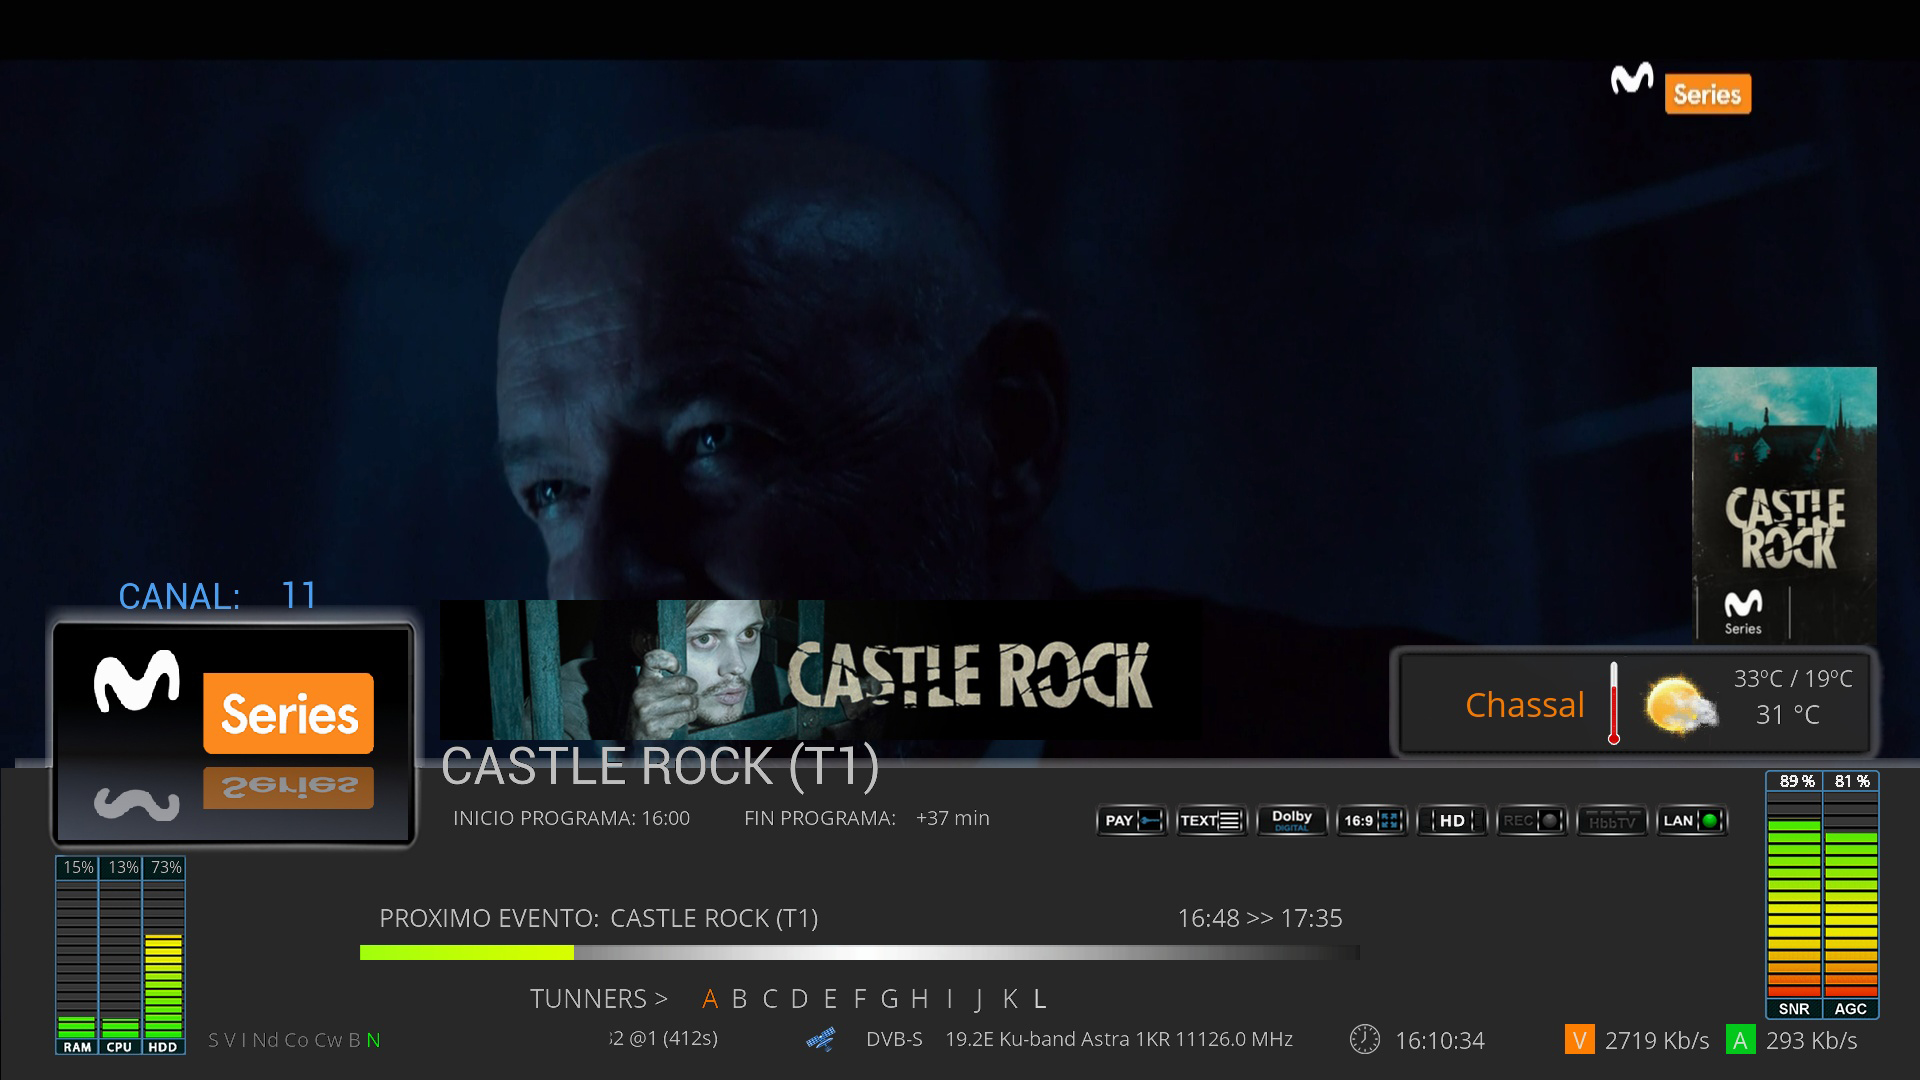Click the 33°C / 19°C temperature range
Viewport: 1920px width, 1080px height.
[x=1793, y=679]
